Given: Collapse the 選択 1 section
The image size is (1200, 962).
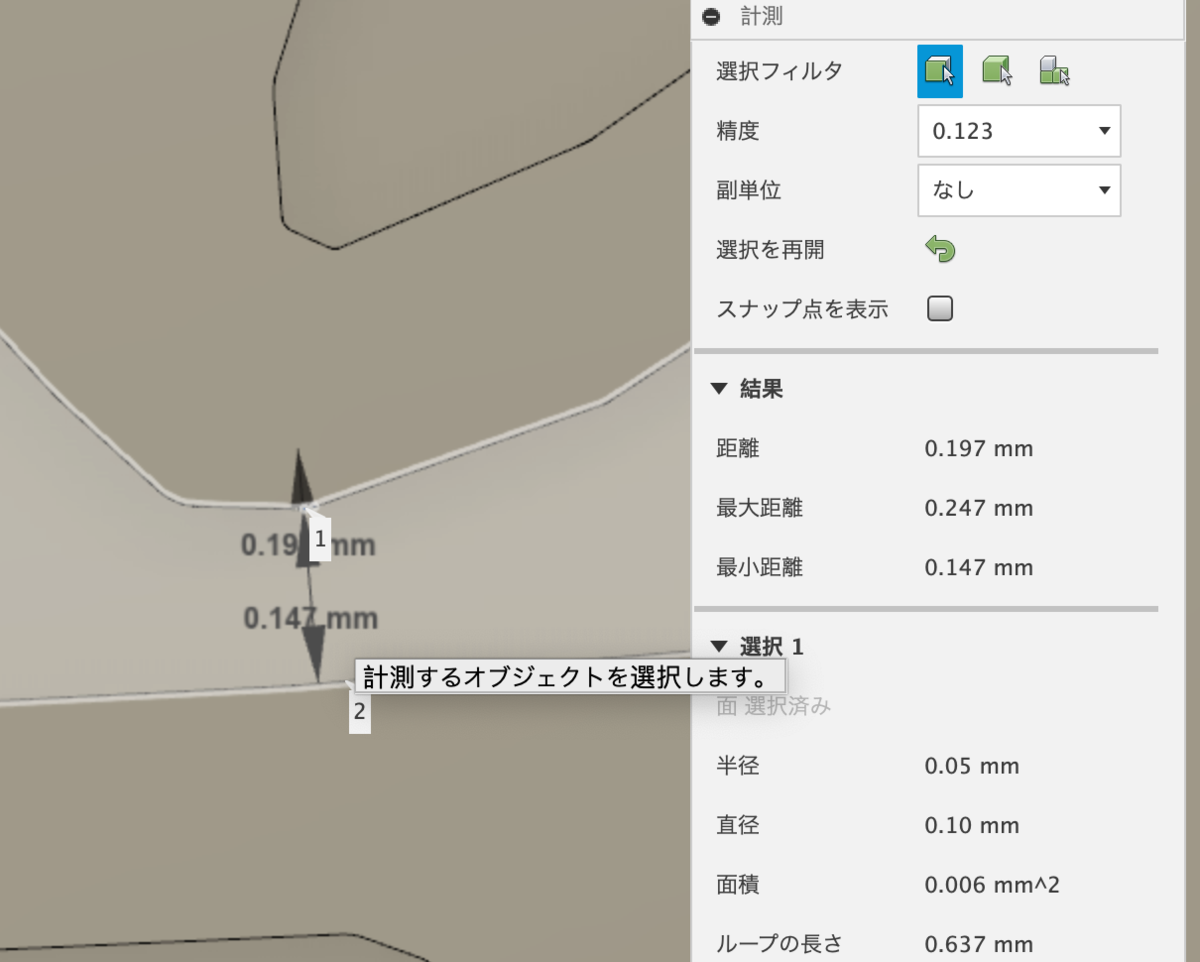Looking at the screenshot, I should pos(718,646).
